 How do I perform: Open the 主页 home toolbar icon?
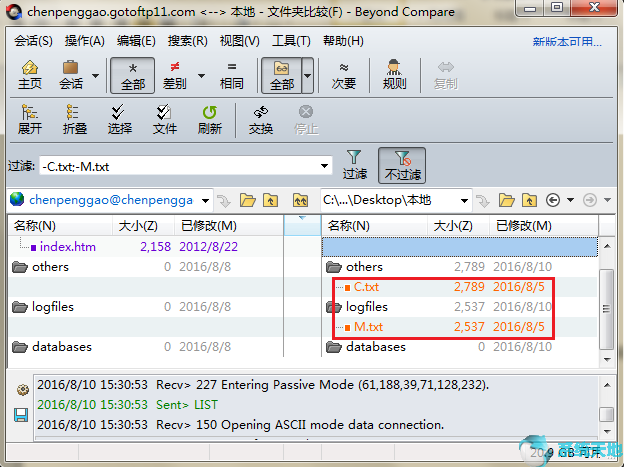click(29, 75)
